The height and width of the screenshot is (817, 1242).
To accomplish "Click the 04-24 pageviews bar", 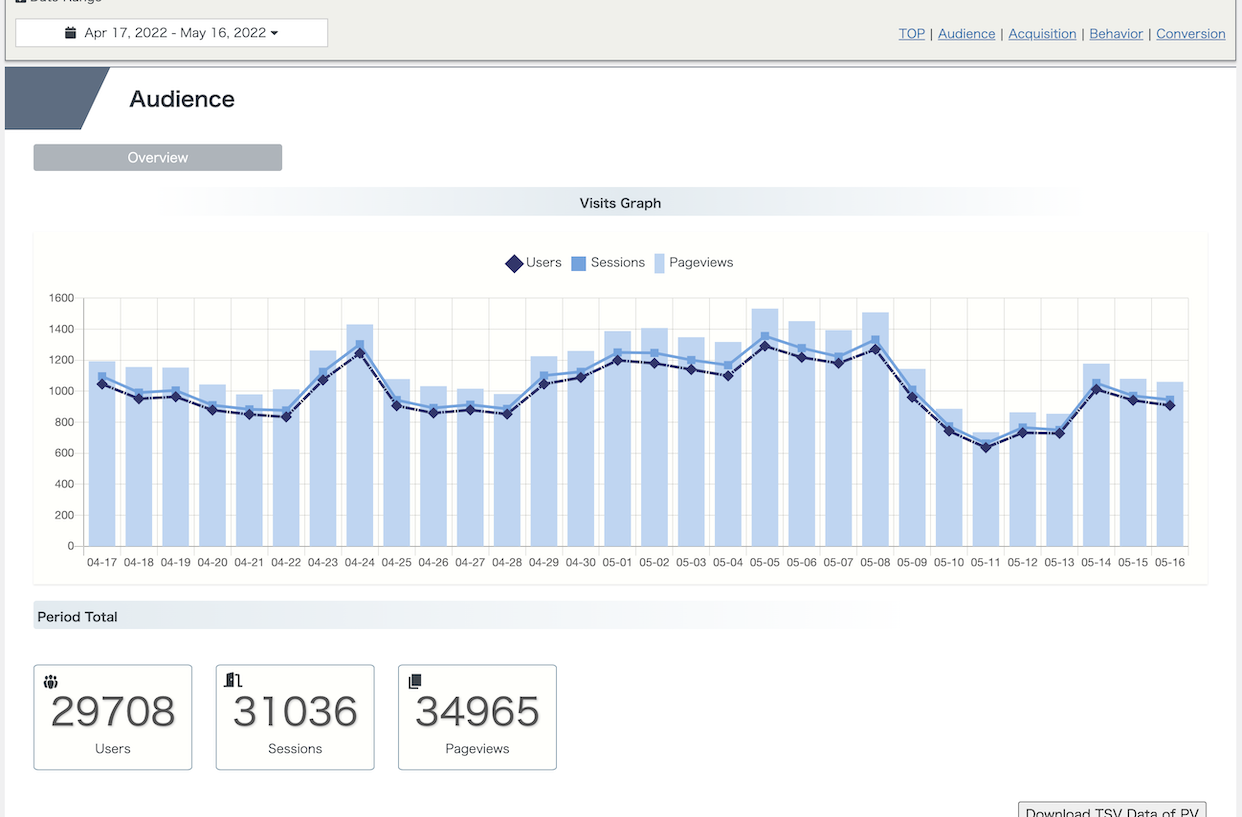I will pos(360,435).
